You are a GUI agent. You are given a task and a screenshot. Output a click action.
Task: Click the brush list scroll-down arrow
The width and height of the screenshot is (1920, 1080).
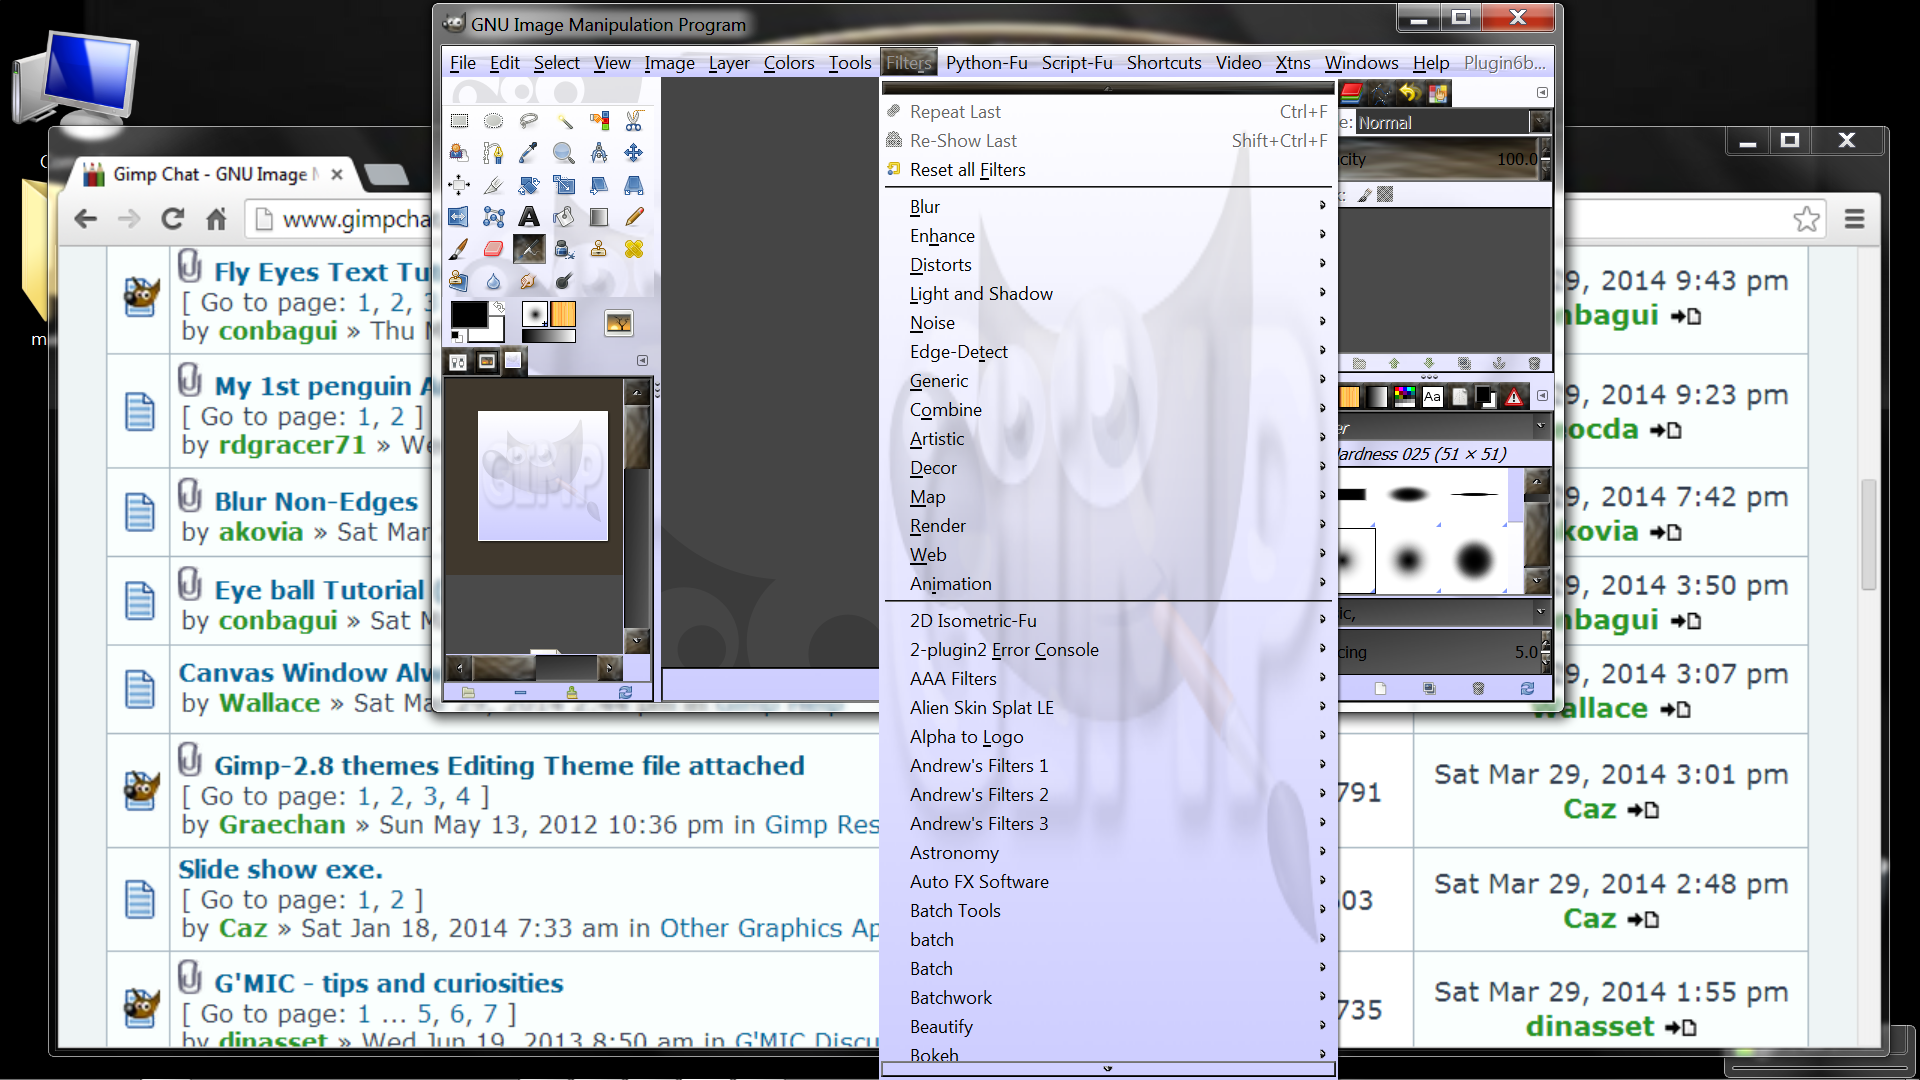click(x=1537, y=581)
